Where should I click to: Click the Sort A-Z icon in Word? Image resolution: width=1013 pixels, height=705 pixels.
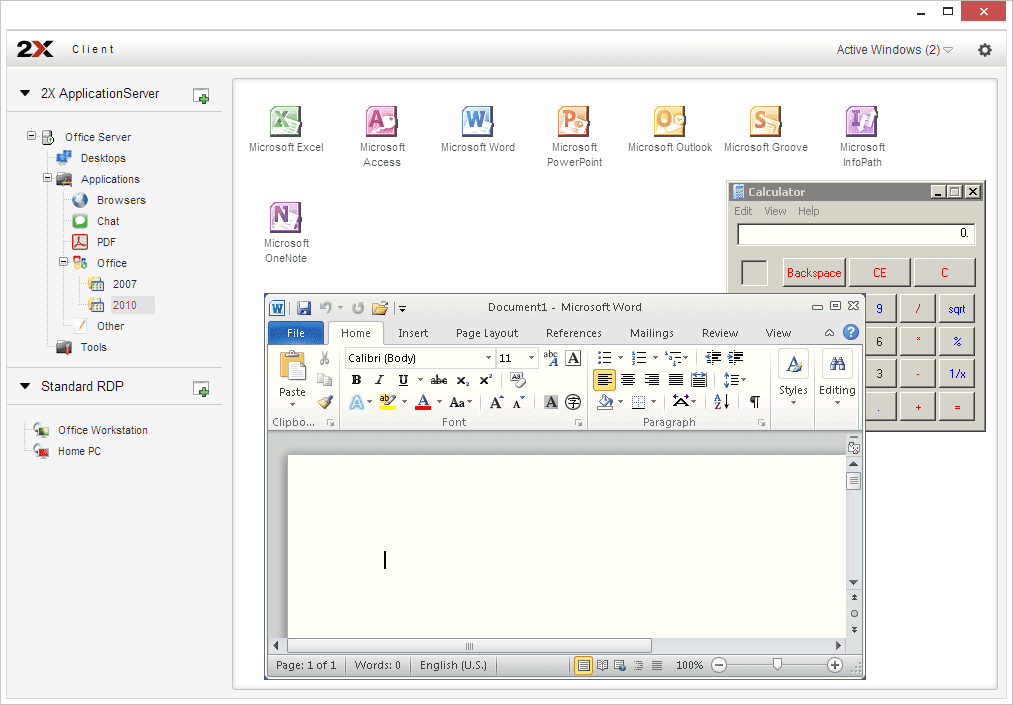722,402
